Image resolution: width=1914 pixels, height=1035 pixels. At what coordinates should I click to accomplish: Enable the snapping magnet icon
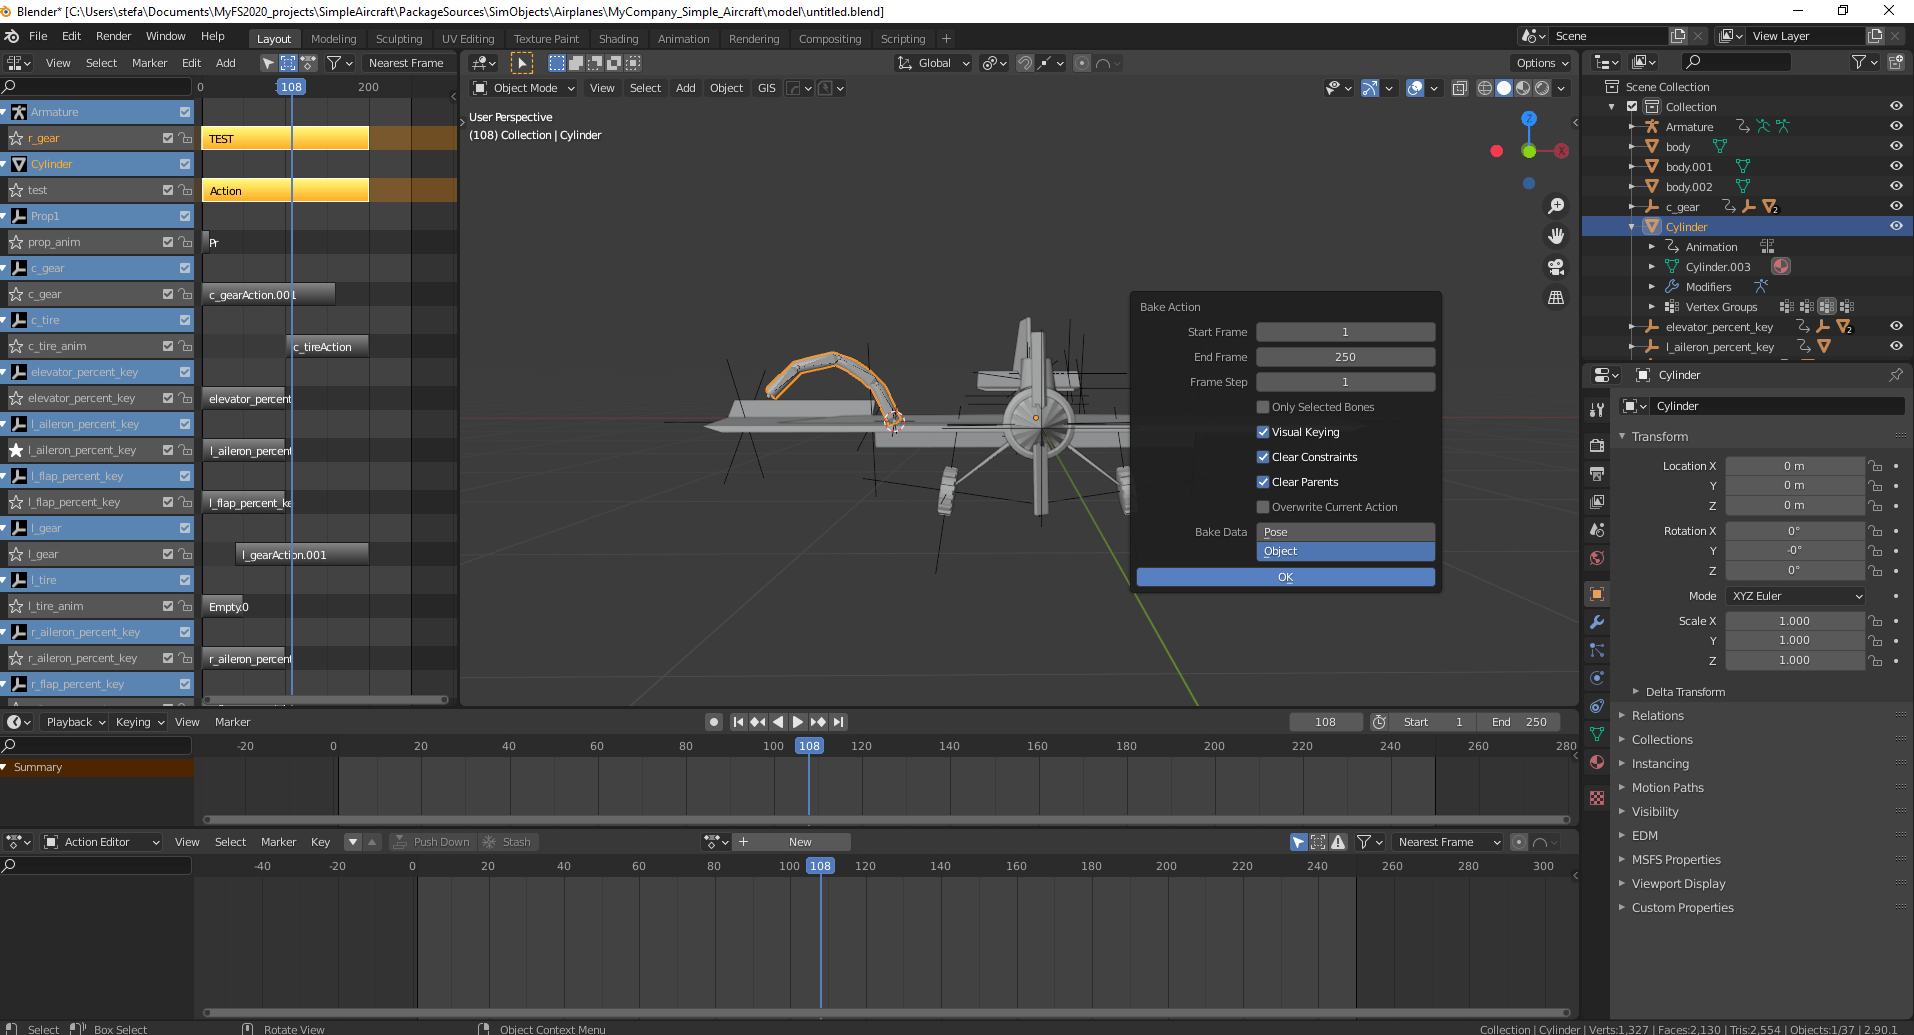[x=1024, y=62]
